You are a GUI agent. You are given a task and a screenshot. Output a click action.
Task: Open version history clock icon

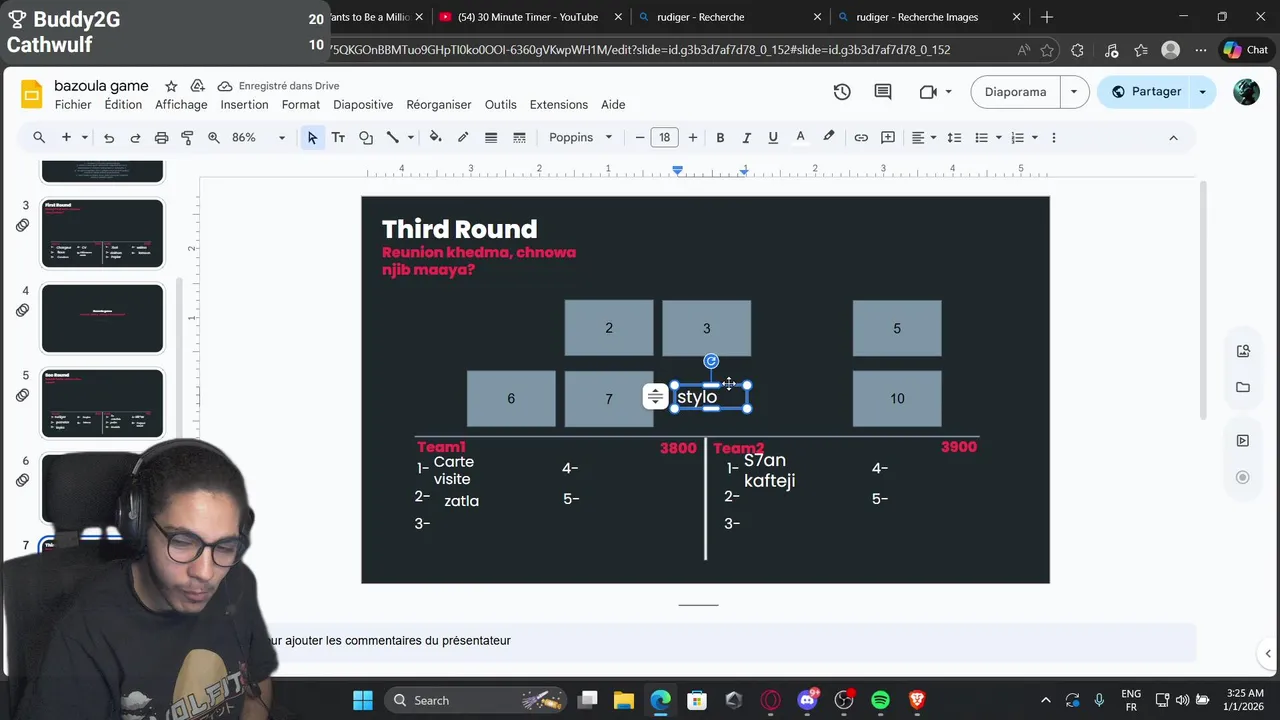(842, 92)
